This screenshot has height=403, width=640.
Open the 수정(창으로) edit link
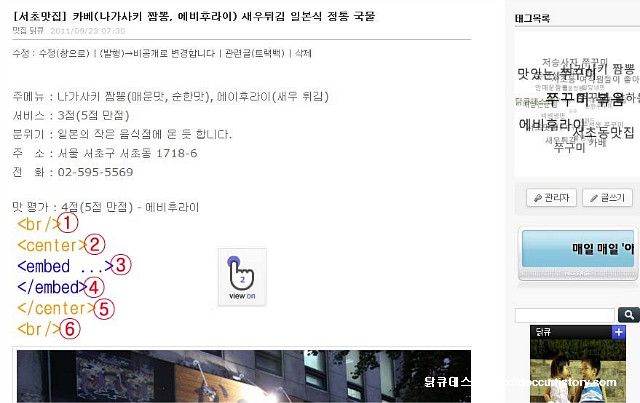[64, 53]
